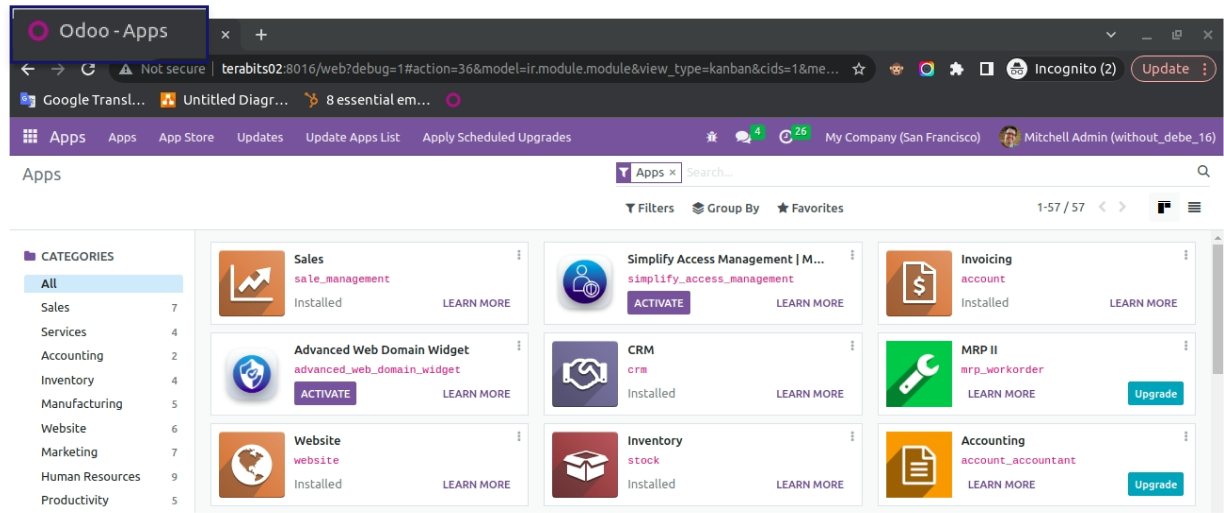Click Learn More on the CRM card
Viewport: 1224px width, 513px height.
[x=810, y=394]
